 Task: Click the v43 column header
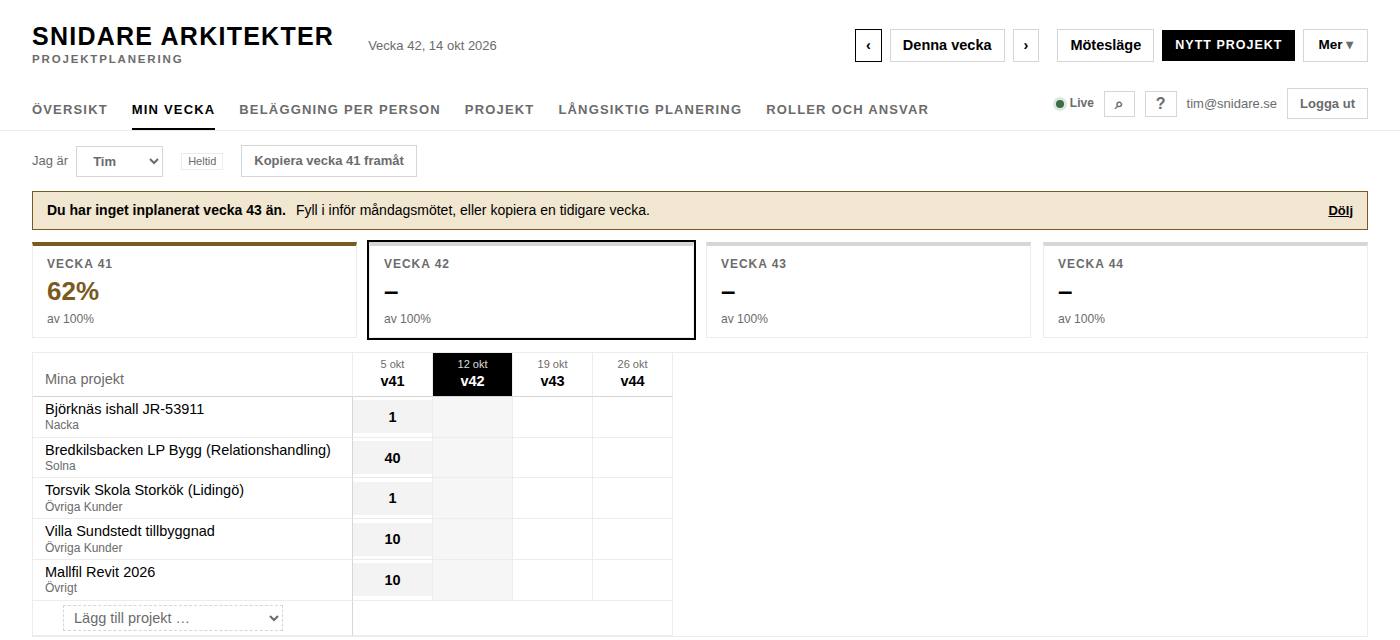click(552, 374)
